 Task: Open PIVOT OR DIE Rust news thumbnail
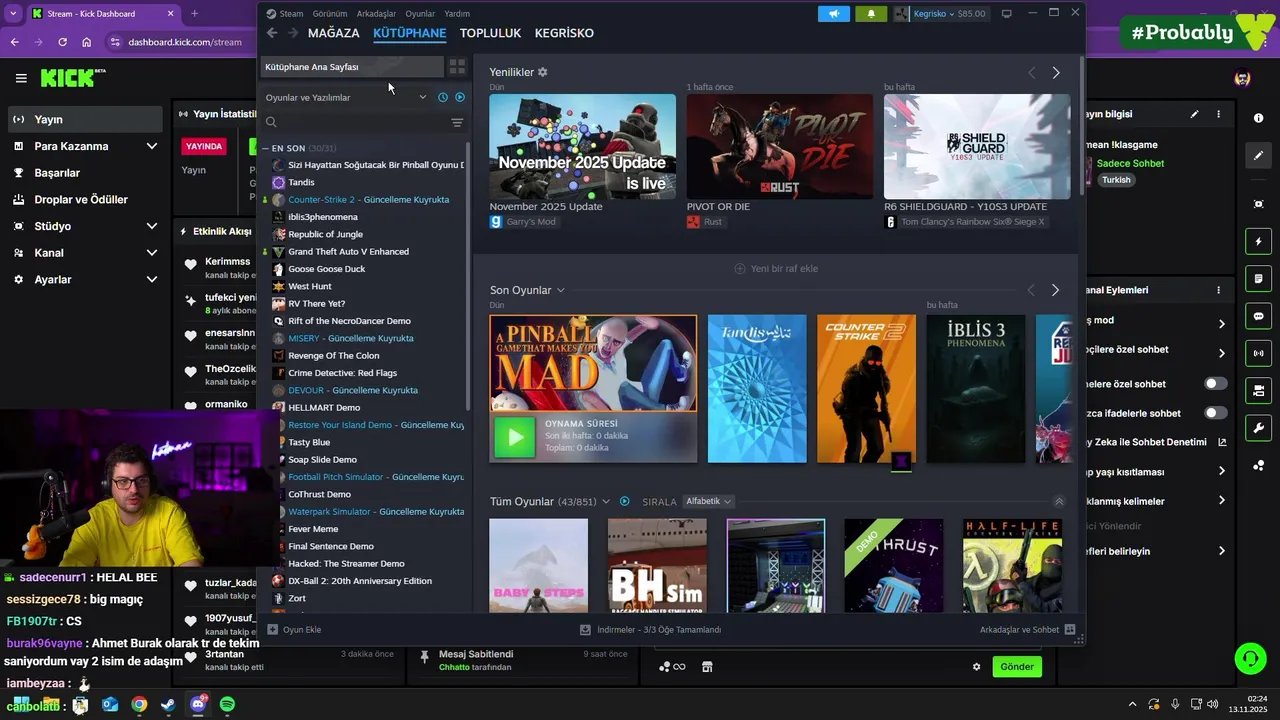780,147
